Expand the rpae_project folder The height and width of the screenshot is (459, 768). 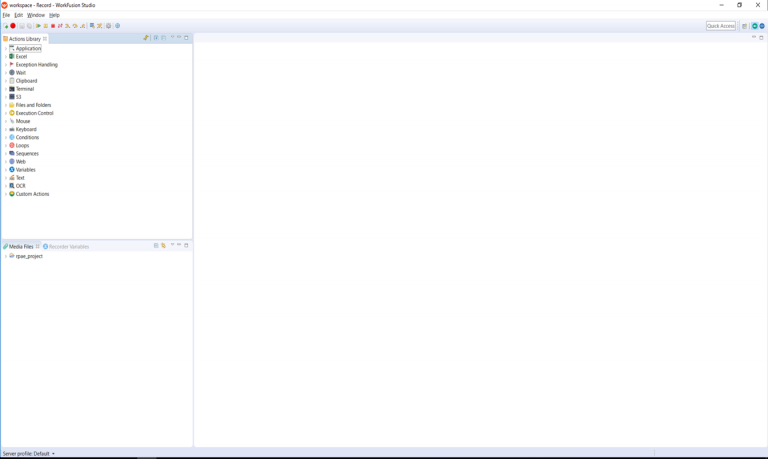tap(6, 257)
